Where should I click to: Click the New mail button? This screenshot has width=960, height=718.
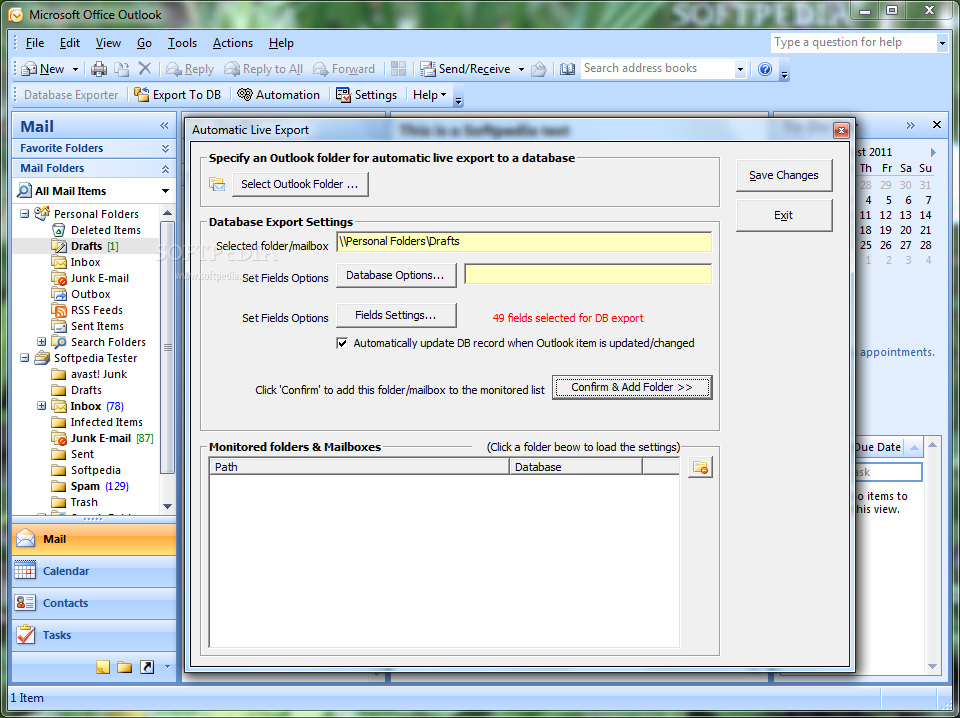(x=43, y=69)
